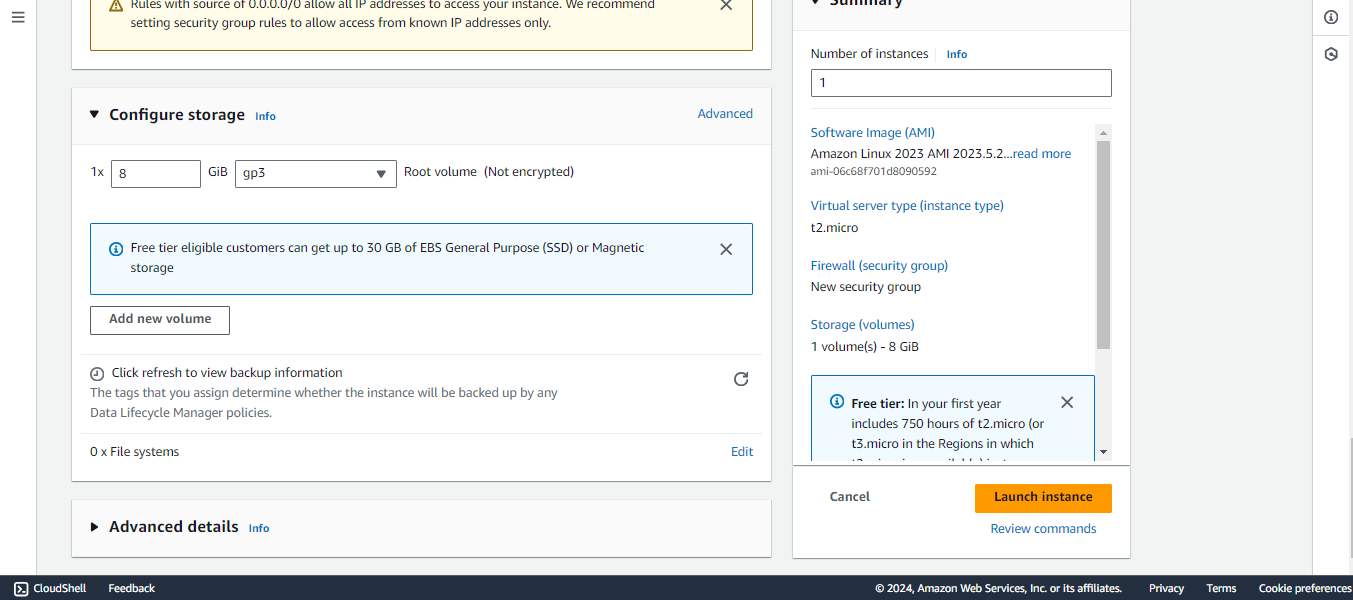The width and height of the screenshot is (1353, 600).
Task: Open the navigation sidebar hamburger menu
Action: click(x=17, y=16)
